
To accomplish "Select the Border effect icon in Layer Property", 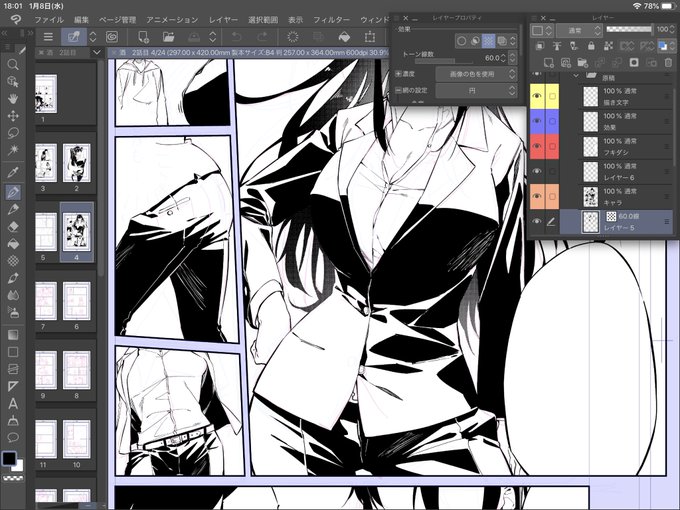I will coord(462,41).
